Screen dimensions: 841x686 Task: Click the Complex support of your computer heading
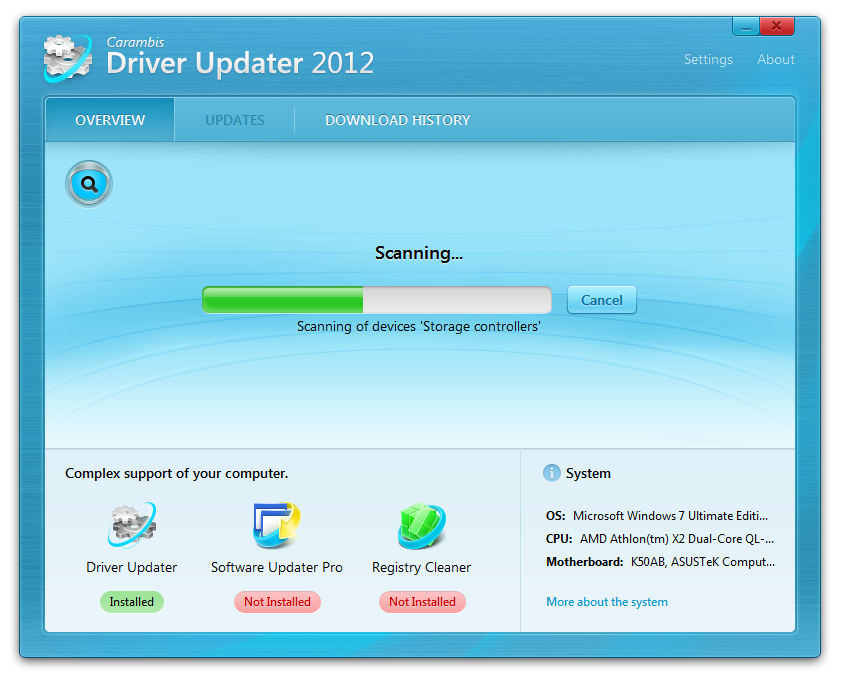pyautogui.click(x=176, y=473)
